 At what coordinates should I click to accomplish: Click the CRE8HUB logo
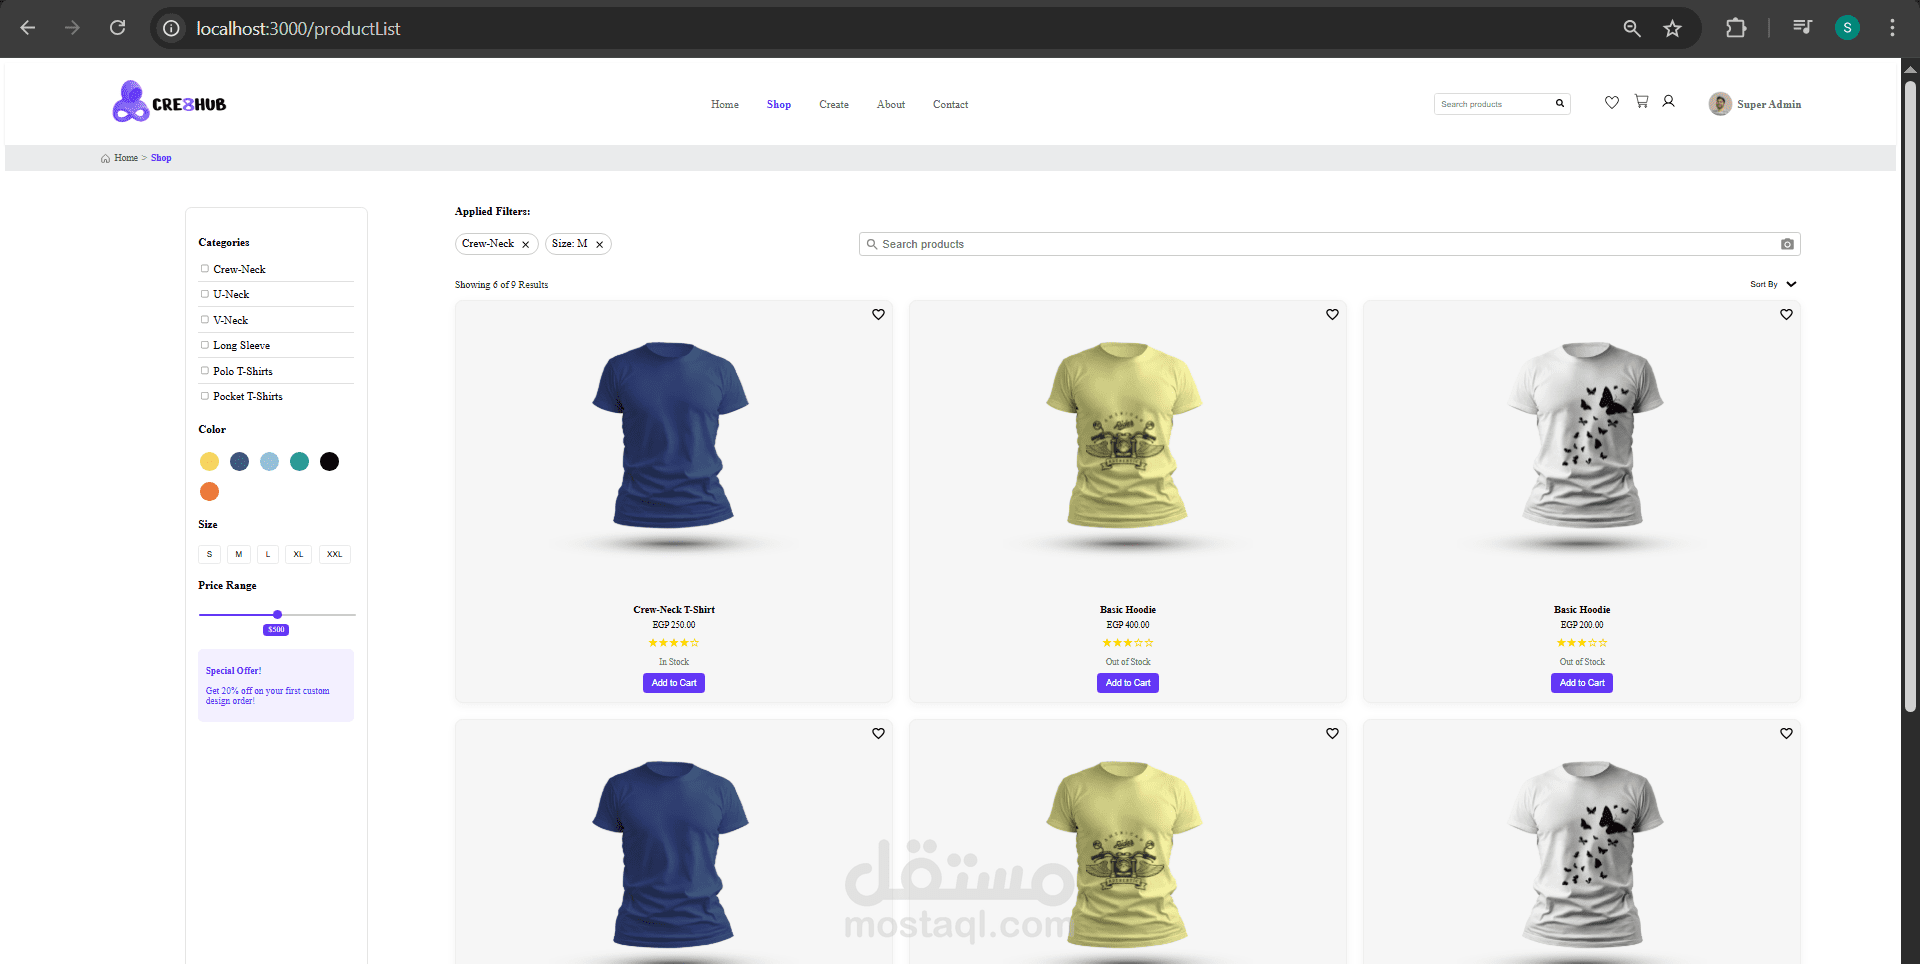pyautogui.click(x=169, y=102)
